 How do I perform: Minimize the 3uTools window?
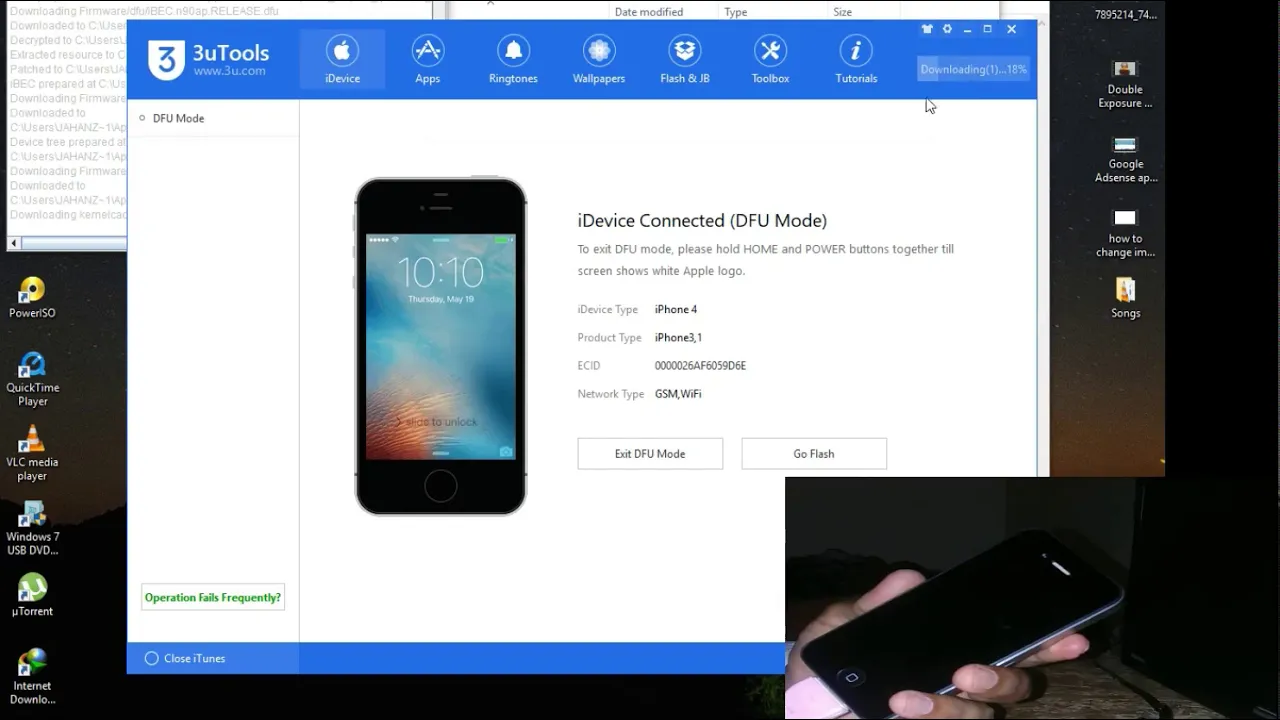(x=967, y=29)
